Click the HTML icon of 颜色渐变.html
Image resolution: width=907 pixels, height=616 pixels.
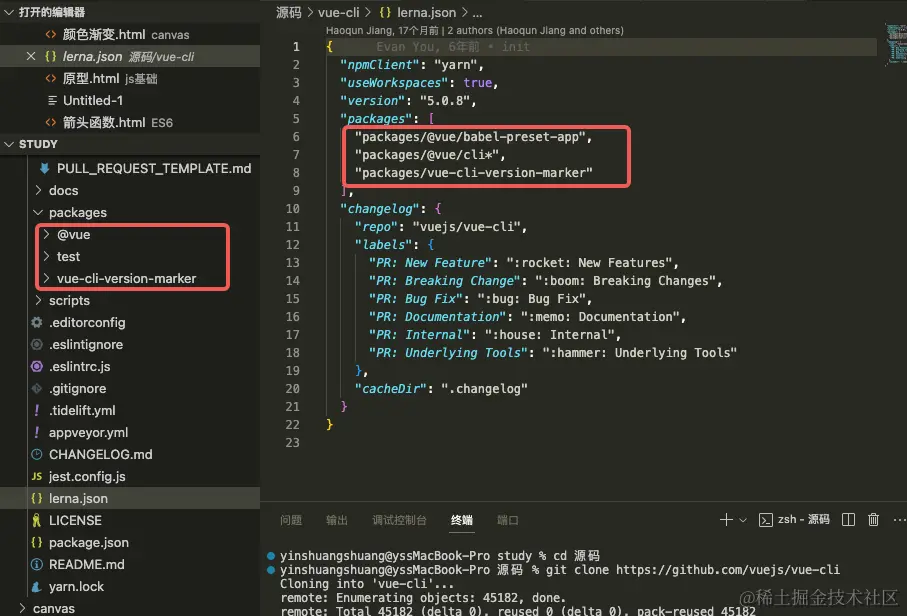pos(51,34)
